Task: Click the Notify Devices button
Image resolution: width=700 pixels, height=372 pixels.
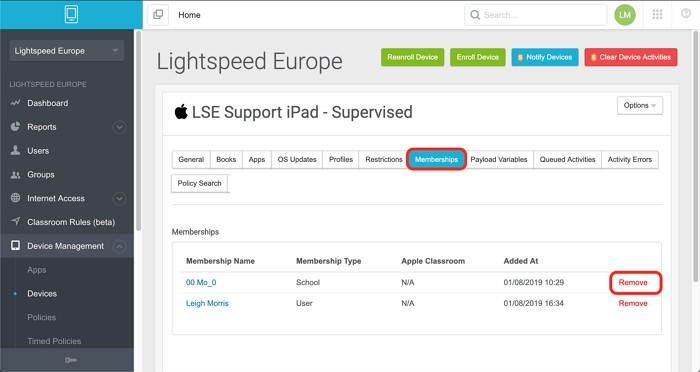Action: [x=545, y=57]
